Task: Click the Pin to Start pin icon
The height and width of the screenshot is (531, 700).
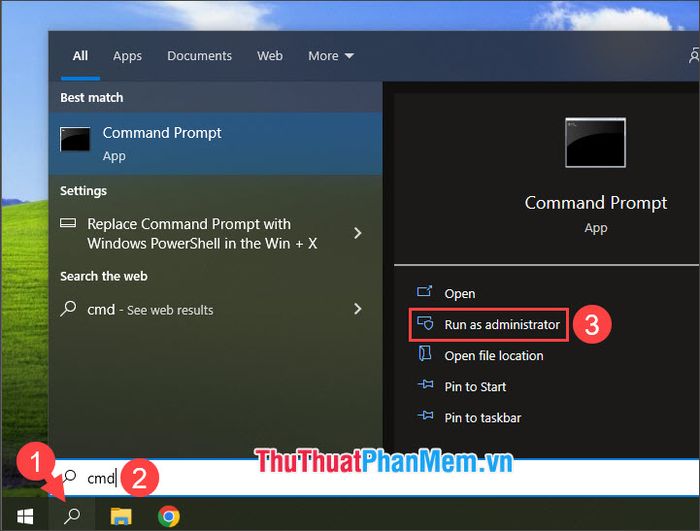Action: 425,385
